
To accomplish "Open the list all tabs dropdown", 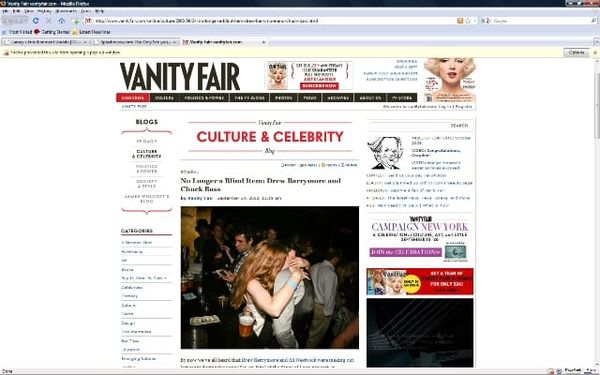I will [596, 42].
